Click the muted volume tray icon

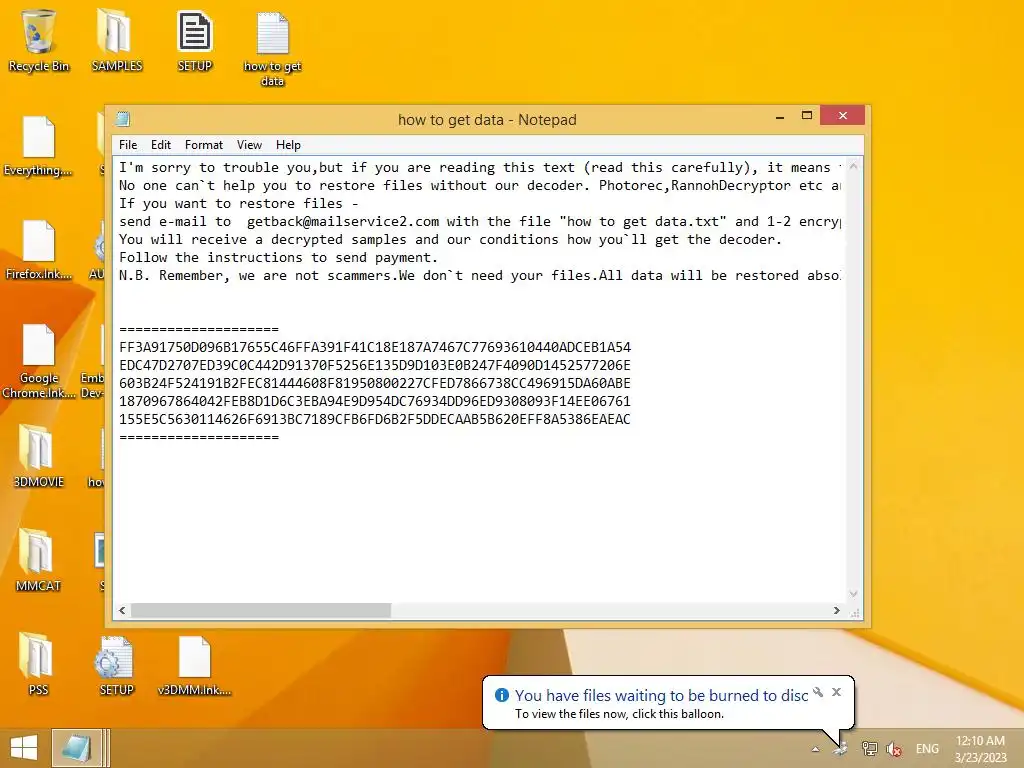pos(894,748)
